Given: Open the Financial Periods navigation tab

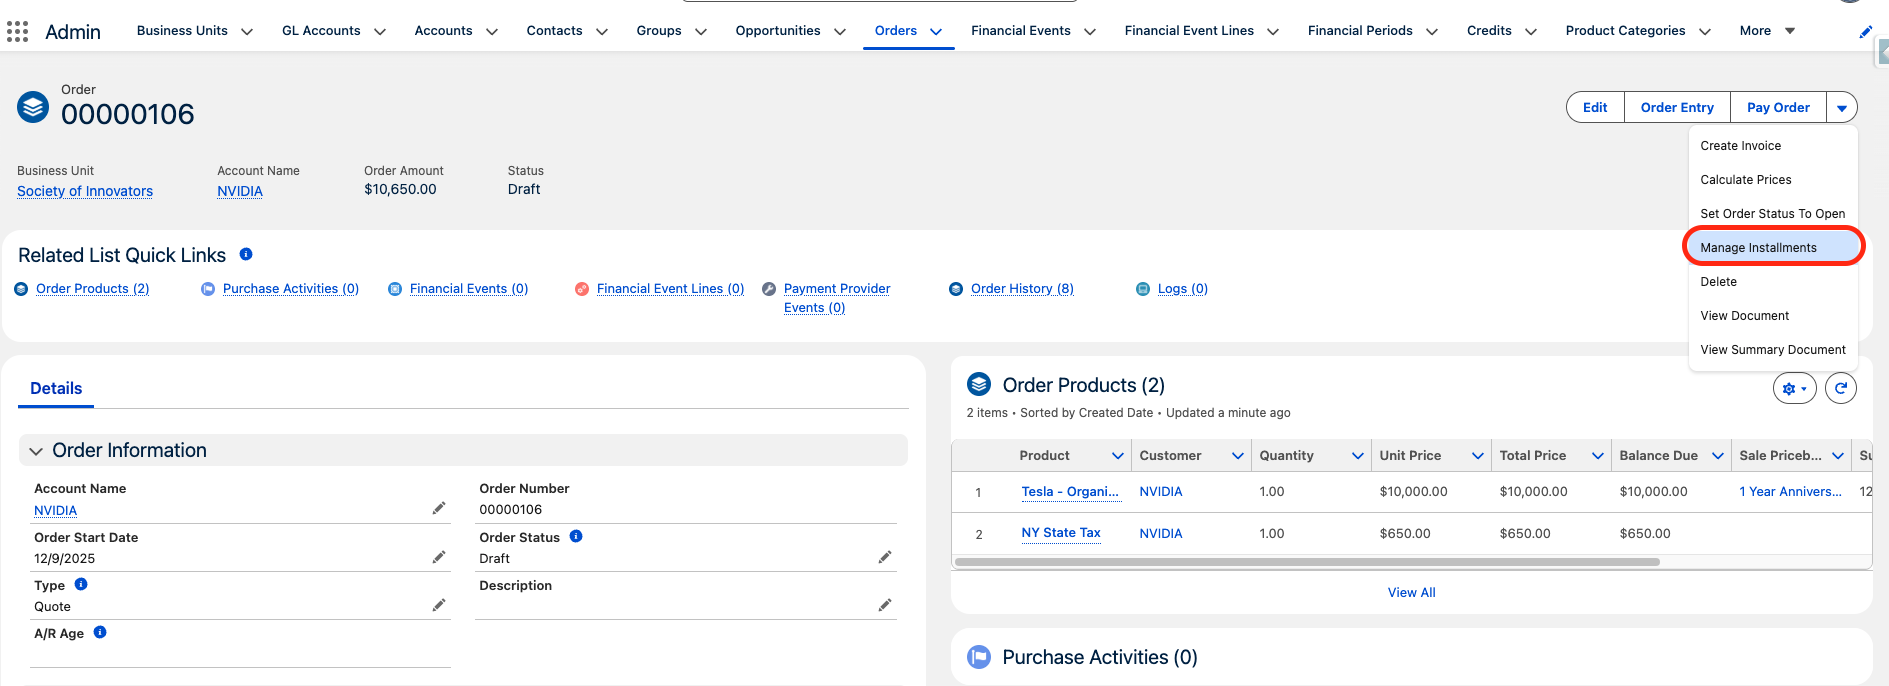Looking at the screenshot, I should click(x=1360, y=31).
